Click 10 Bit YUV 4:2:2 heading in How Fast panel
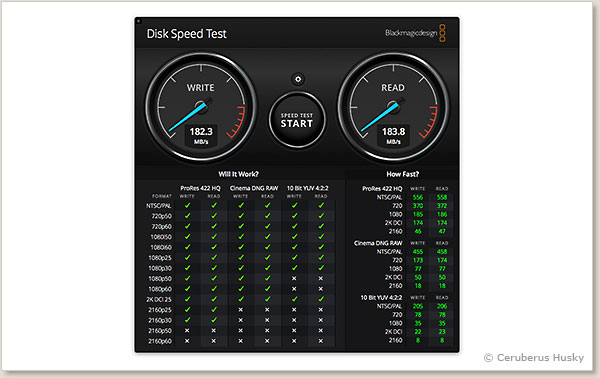Image resolution: width=600 pixels, height=378 pixels. coord(381,297)
